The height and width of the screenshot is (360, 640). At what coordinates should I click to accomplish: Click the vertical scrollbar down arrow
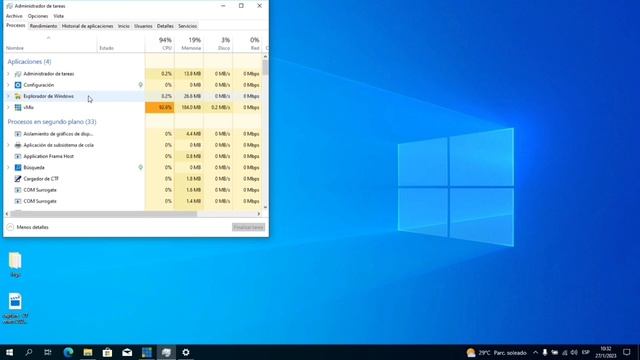tap(265, 207)
